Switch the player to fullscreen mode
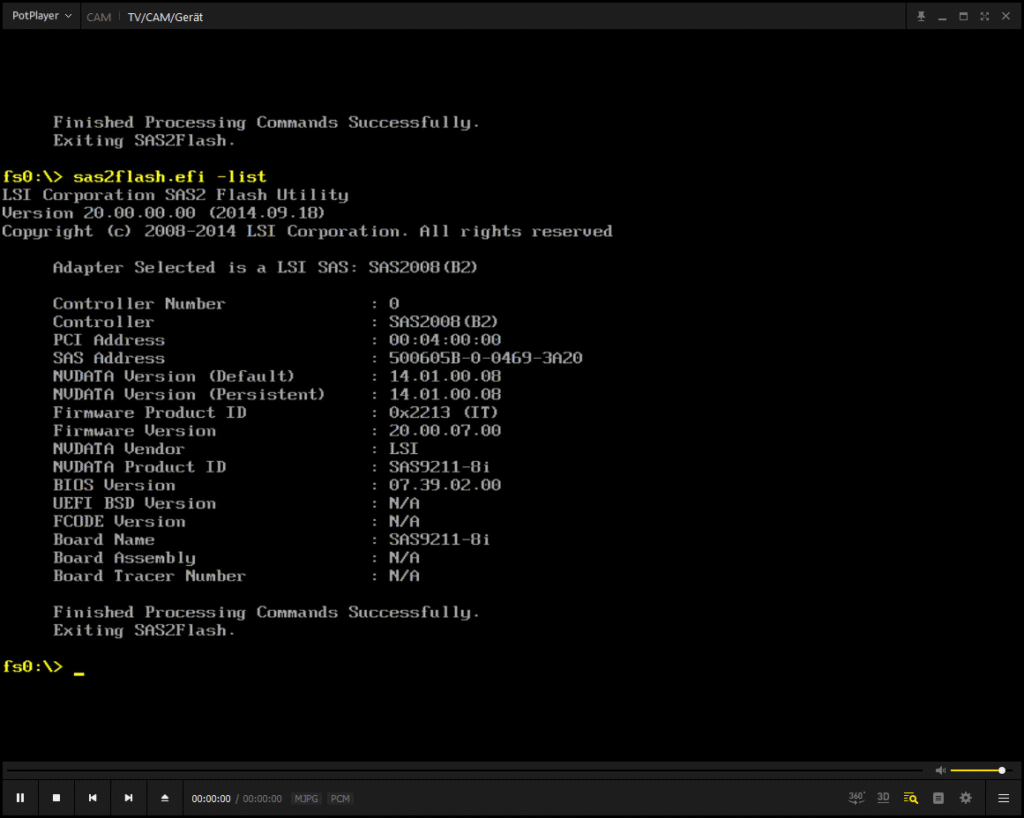The width and height of the screenshot is (1024, 818). 985,16
